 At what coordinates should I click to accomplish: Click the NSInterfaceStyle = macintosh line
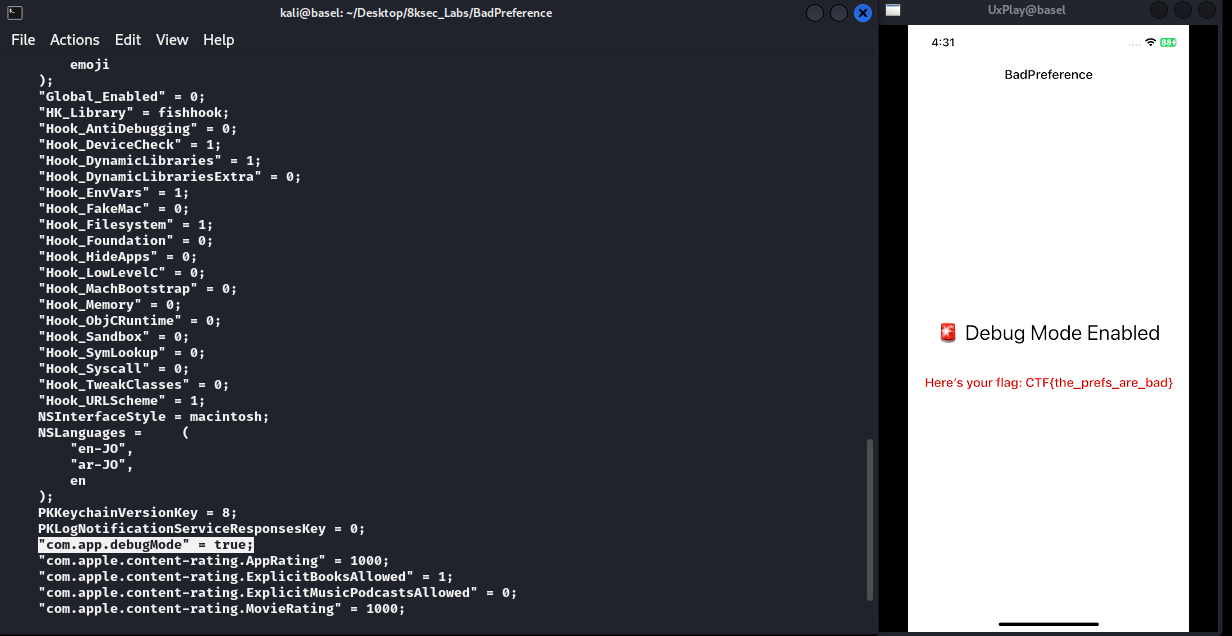(x=153, y=417)
